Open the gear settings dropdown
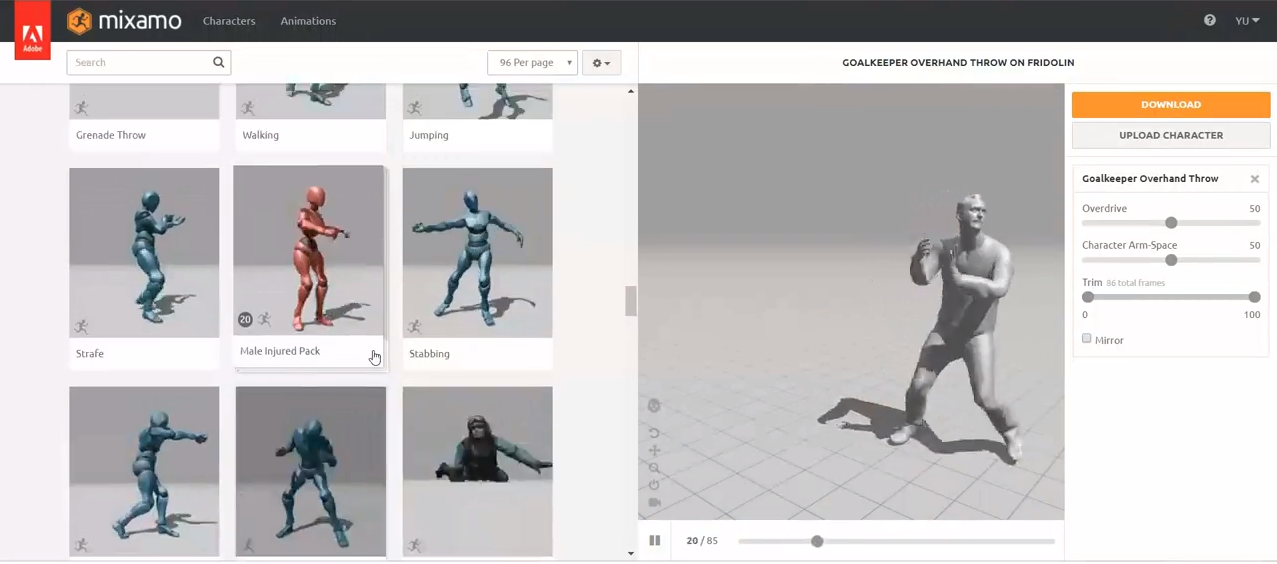 click(x=601, y=63)
